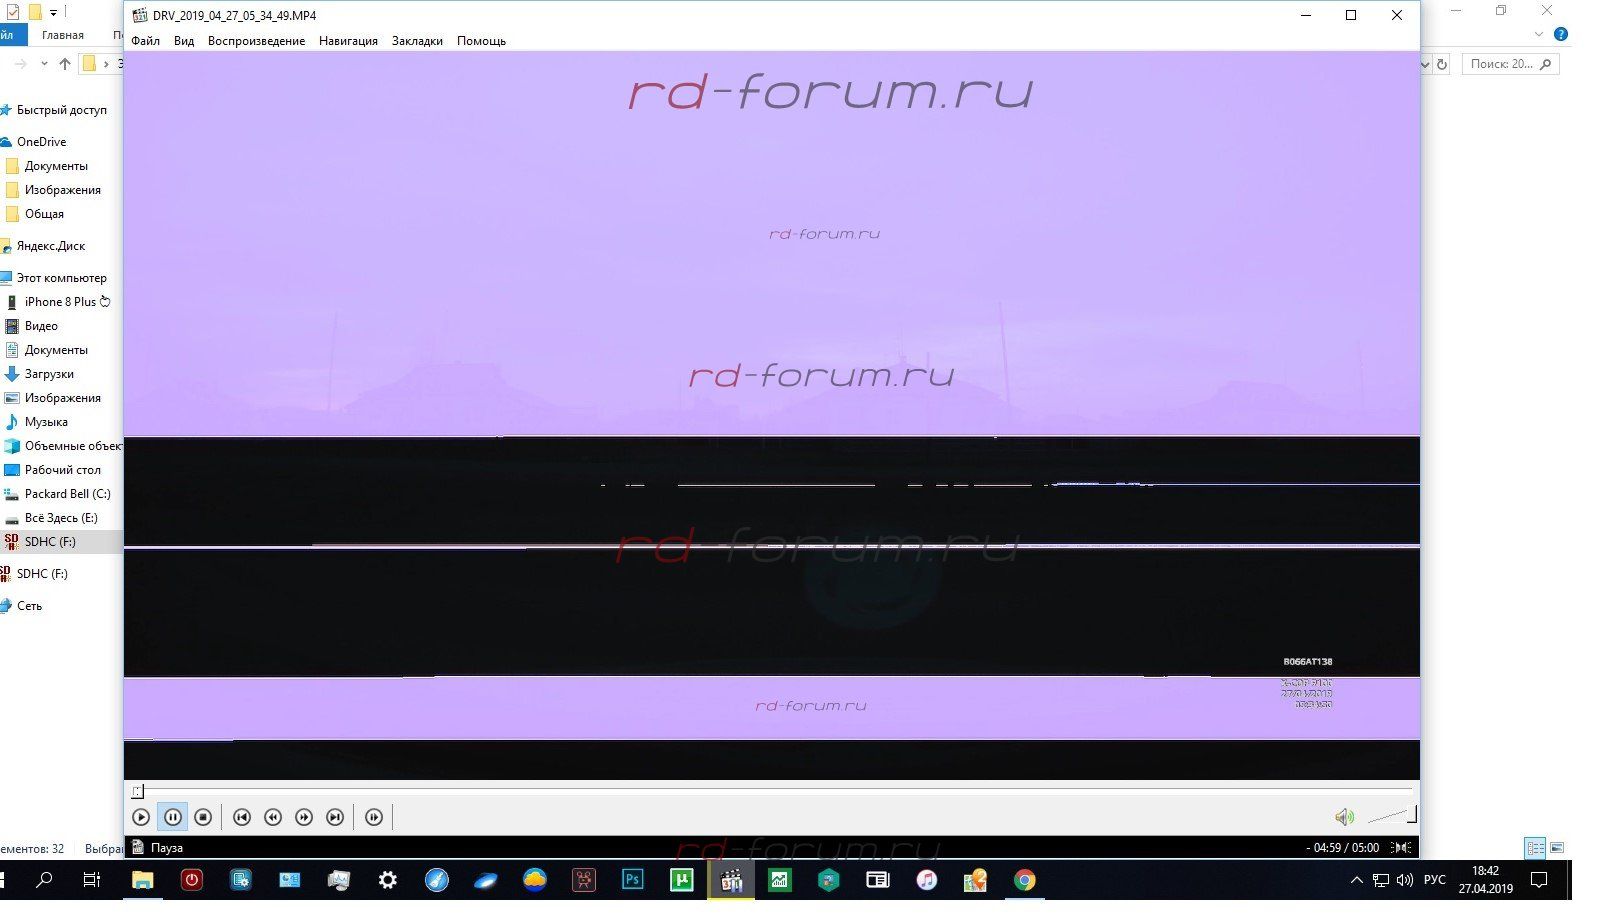Skip to the next file
The height and width of the screenshot is (921, 1620).
[335, 817]
